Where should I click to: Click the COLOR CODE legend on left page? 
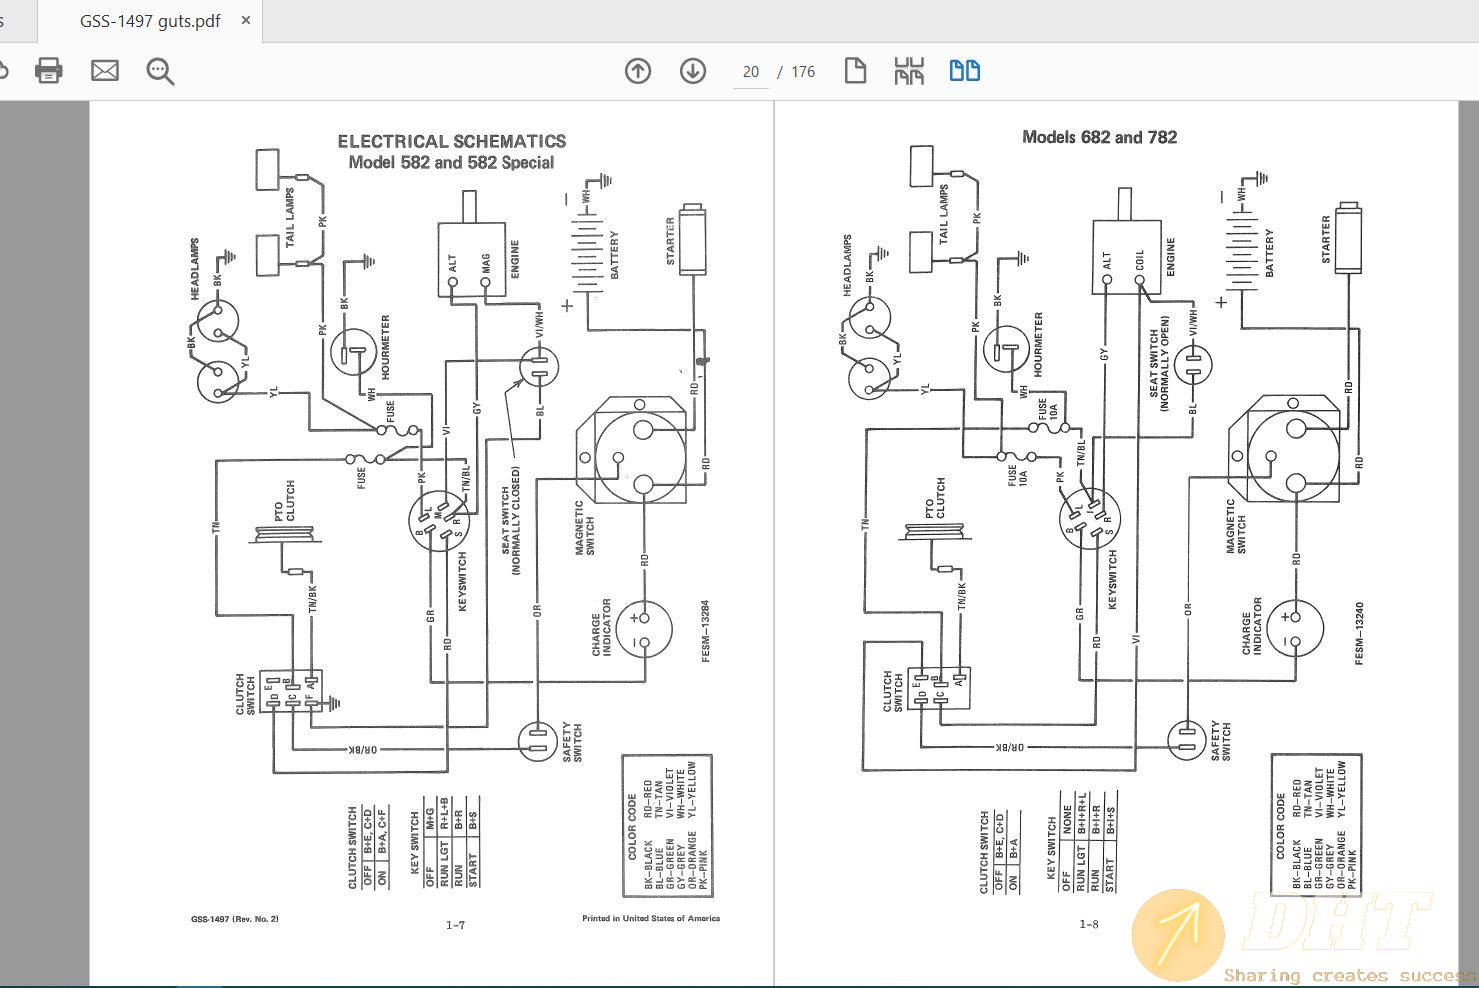[667, 825]
